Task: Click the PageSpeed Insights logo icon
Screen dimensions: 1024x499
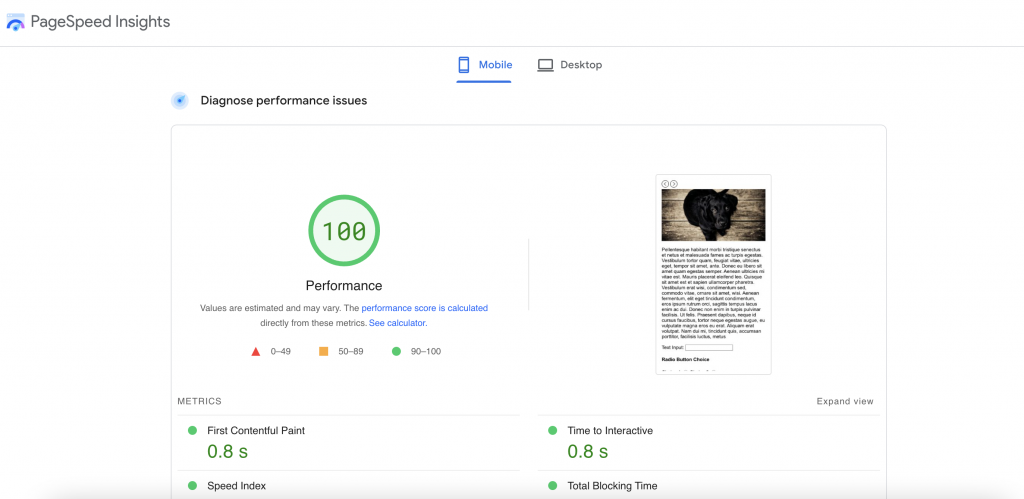Action: point(15,22)
